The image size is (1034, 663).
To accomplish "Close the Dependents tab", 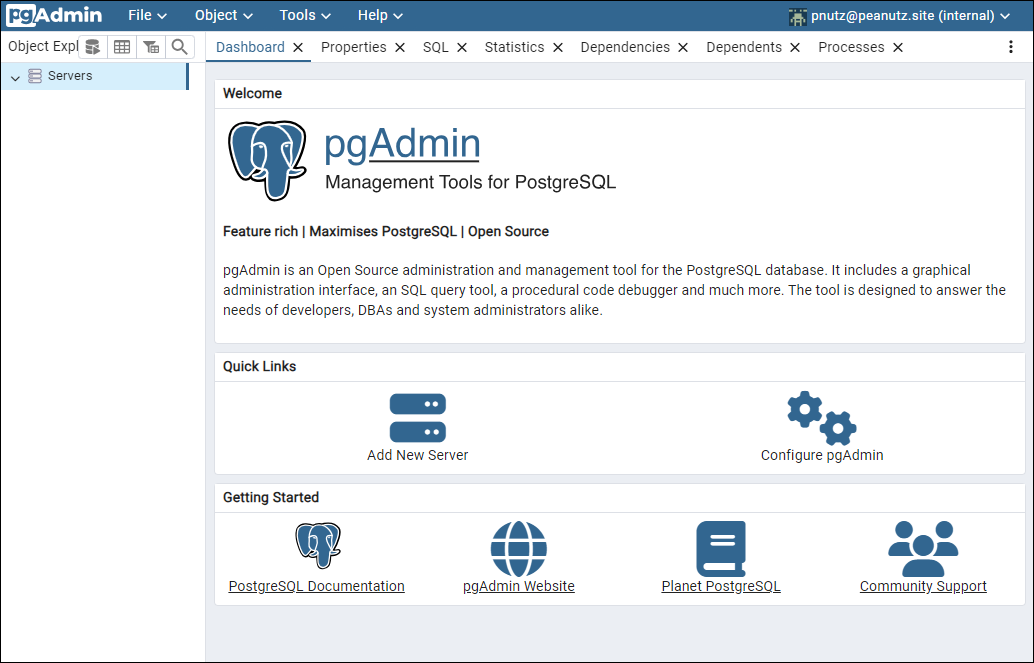I will 795,47.
